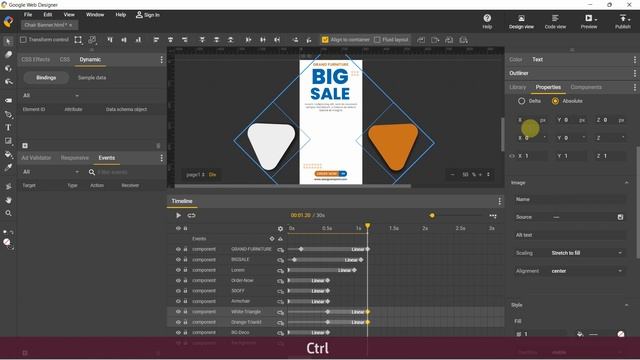
Task: Switch to the Library tab
Action: 518,87
